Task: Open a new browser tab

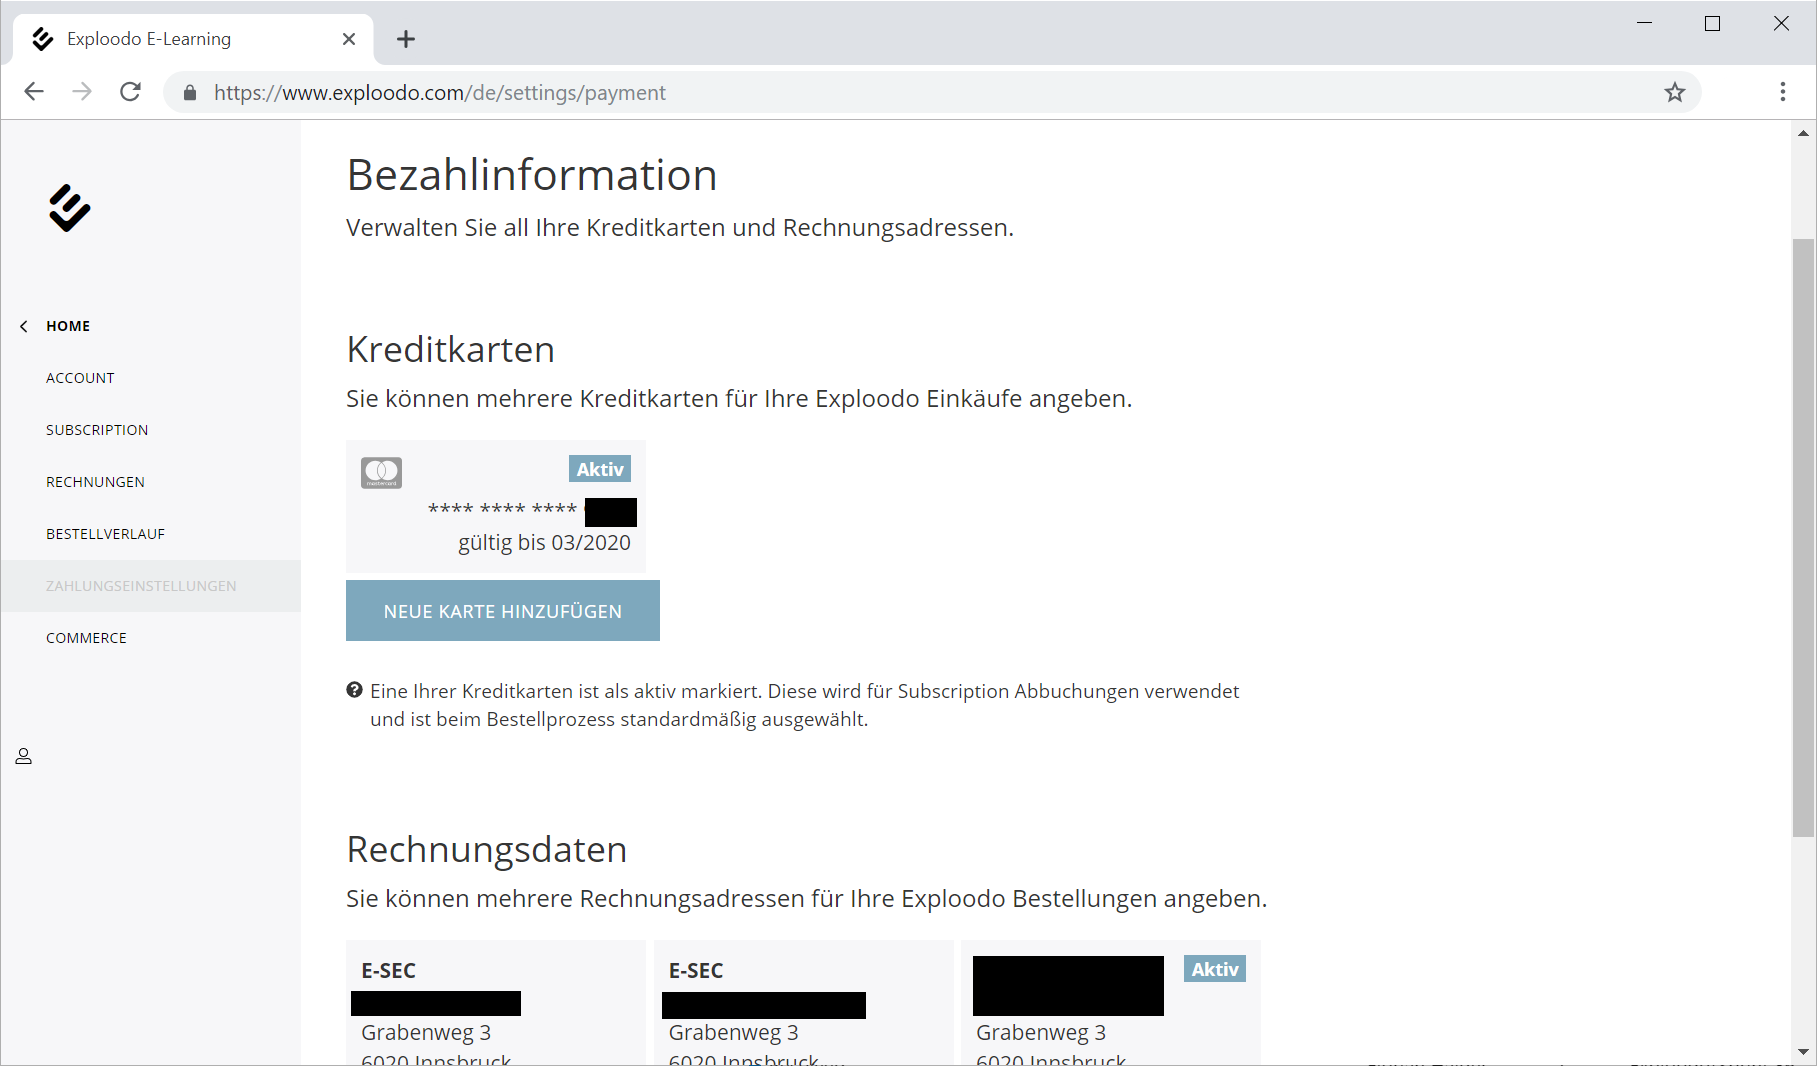Action: [x=405, y=39]
